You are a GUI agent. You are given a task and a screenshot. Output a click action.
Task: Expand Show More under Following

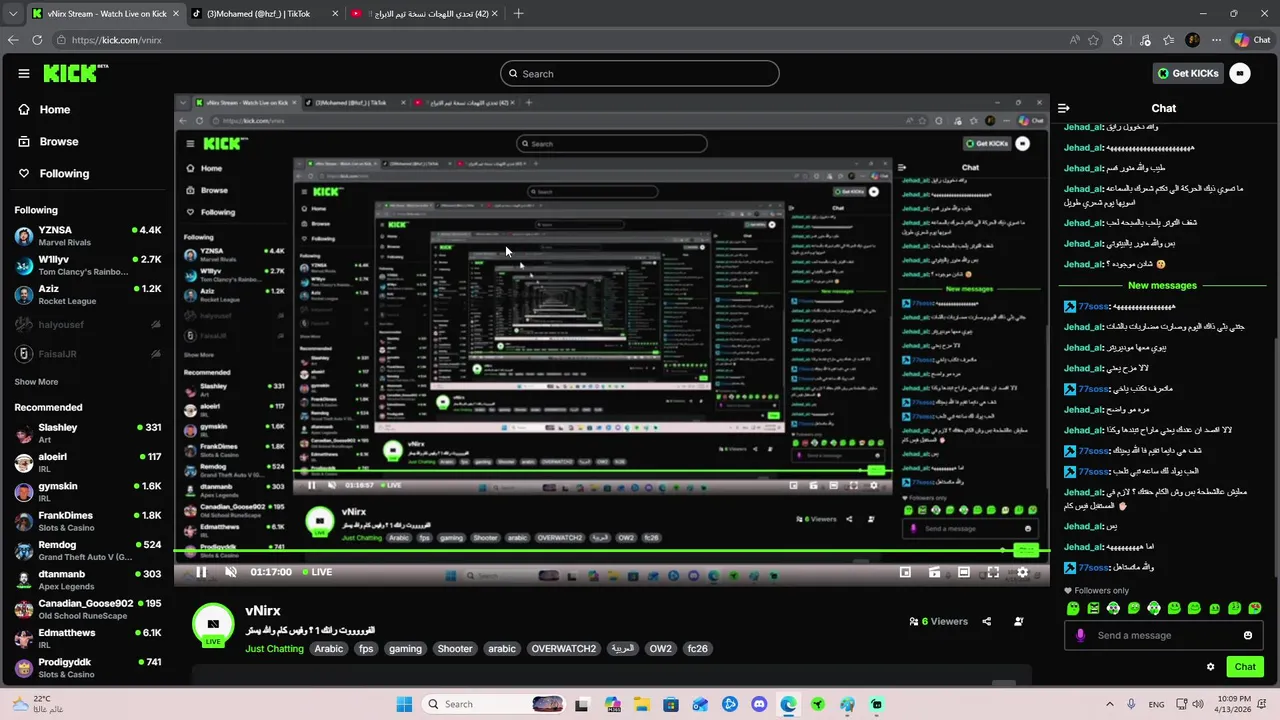point(36,382)
